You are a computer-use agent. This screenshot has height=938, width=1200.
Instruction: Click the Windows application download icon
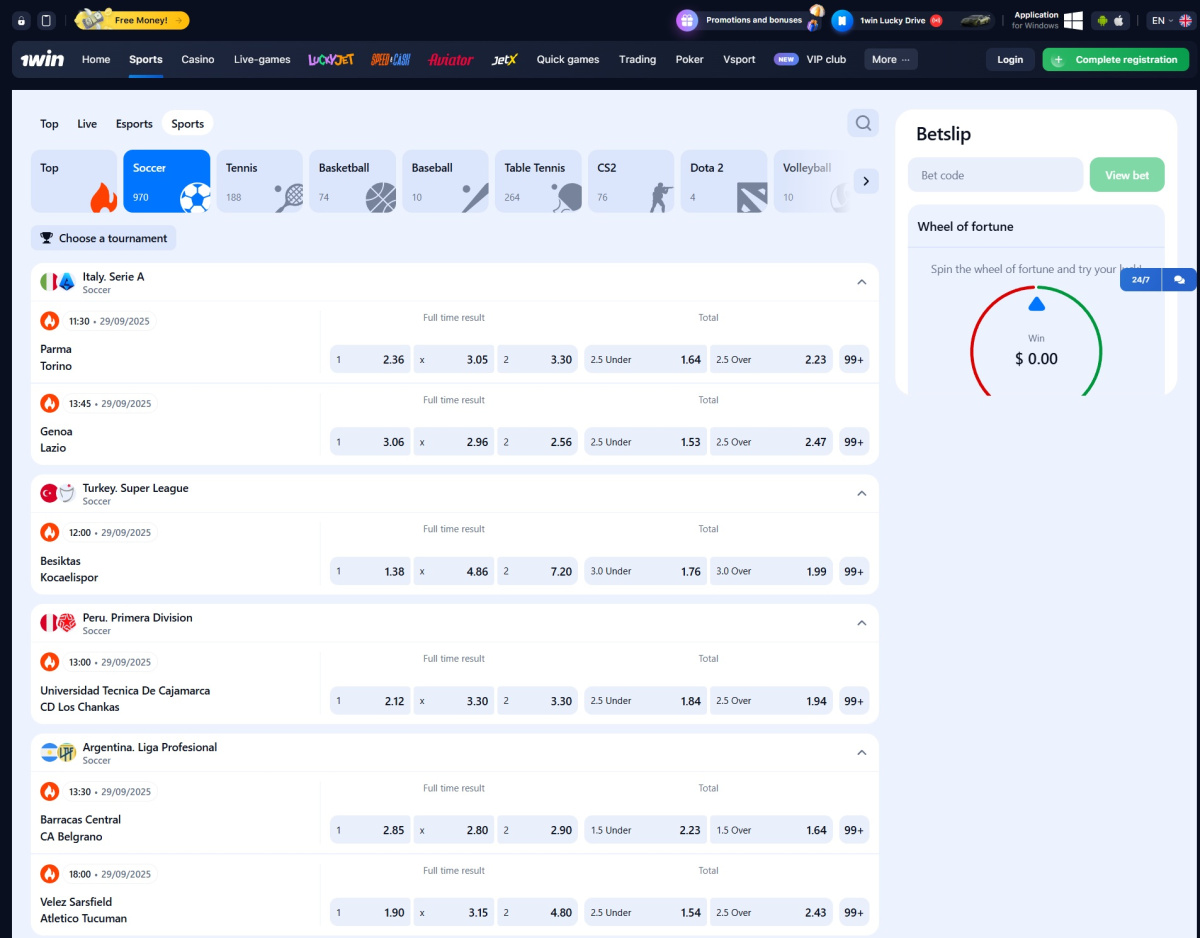point(1073,19)
